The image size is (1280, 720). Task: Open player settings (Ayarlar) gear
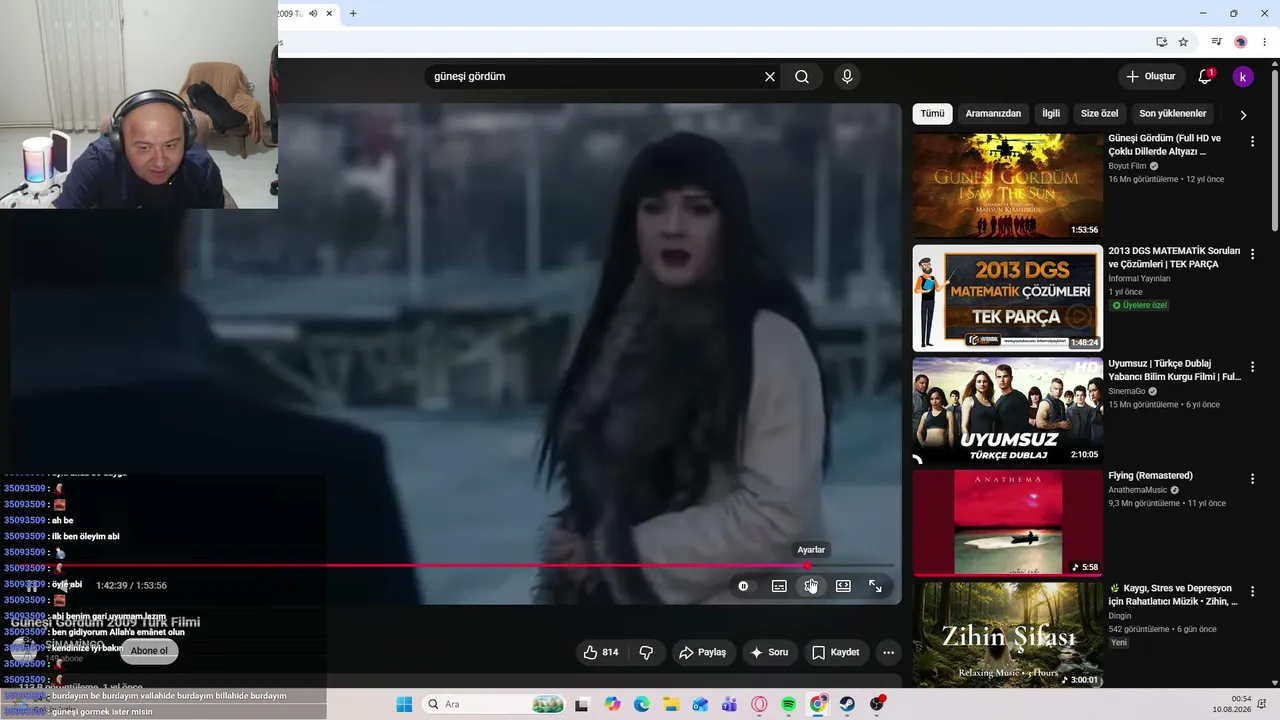[x=811, y=586]
